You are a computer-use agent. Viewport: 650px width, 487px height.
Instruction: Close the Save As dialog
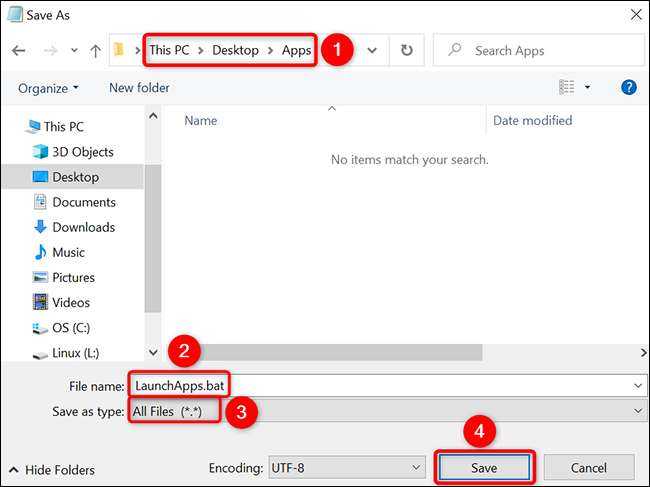[x=636, y=15]
